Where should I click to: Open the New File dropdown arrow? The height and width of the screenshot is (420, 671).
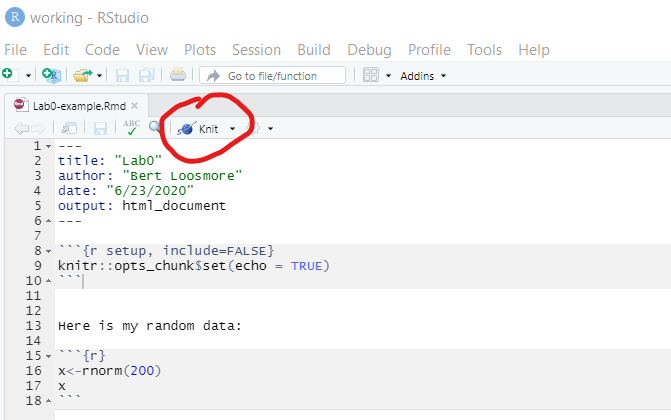click(28, 76)
